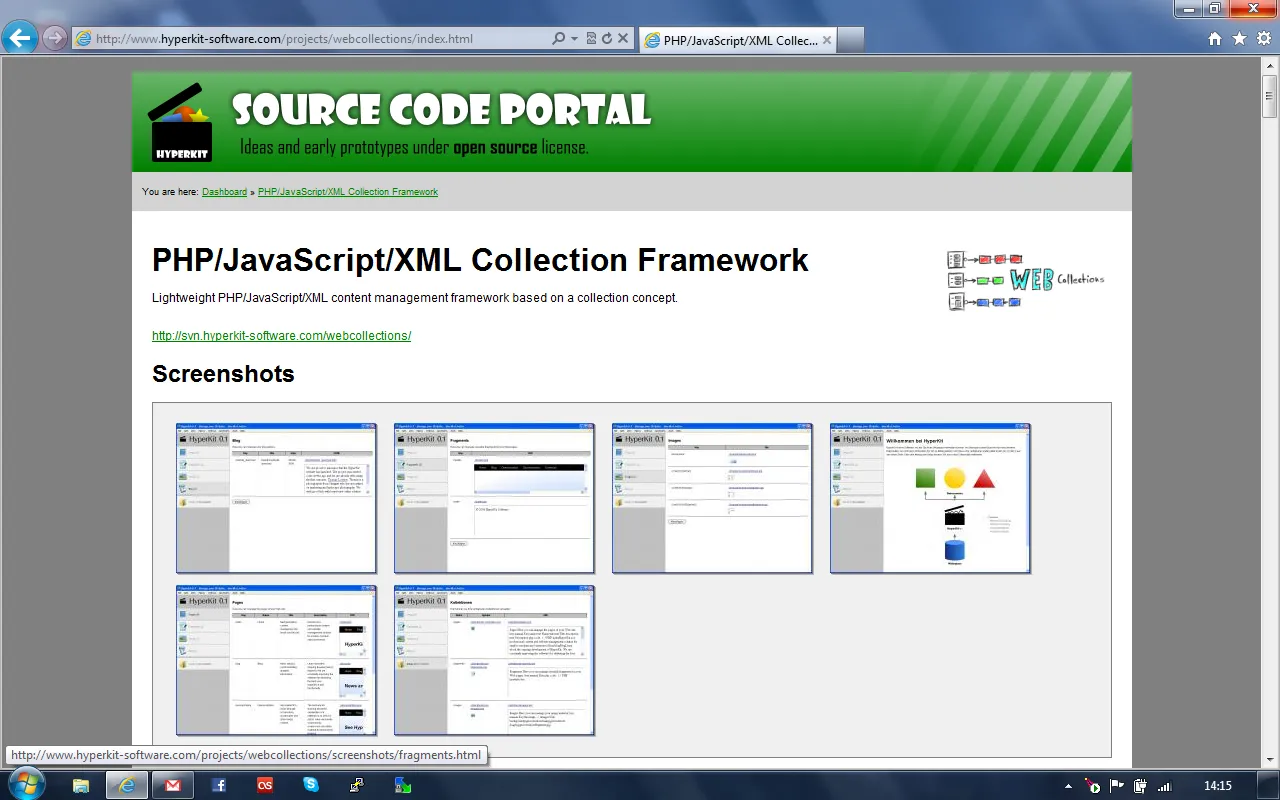The height and width of the screenshot is (800, 1280).
Task: Open the taskbar icon left of the empty area
Action: coord(403,786)
